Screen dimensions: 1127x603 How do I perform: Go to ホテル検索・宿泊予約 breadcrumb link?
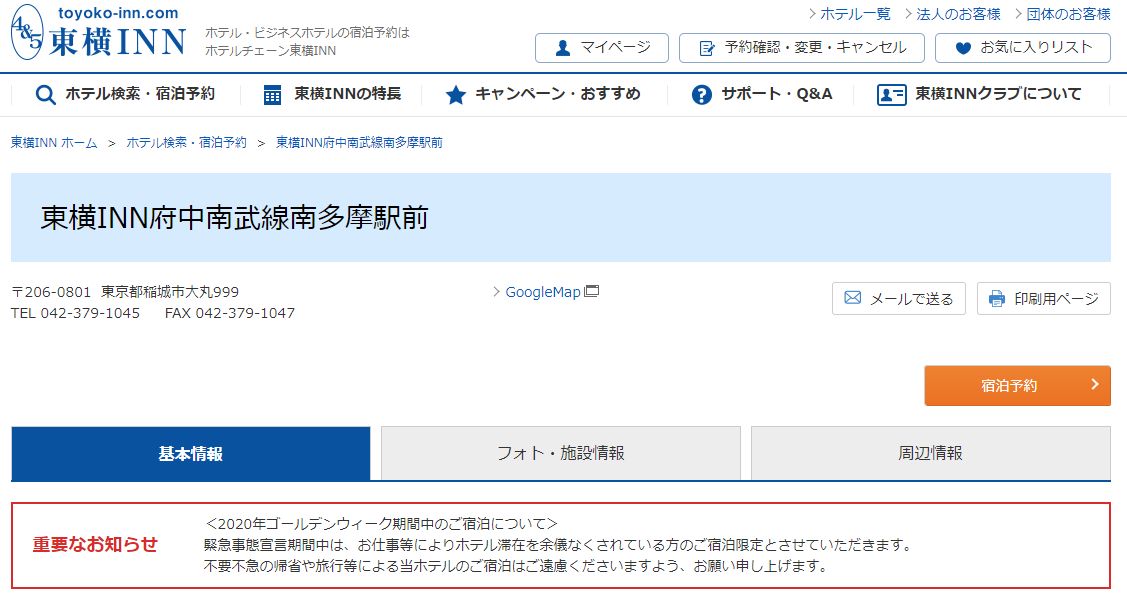click(x=187, y=142)
